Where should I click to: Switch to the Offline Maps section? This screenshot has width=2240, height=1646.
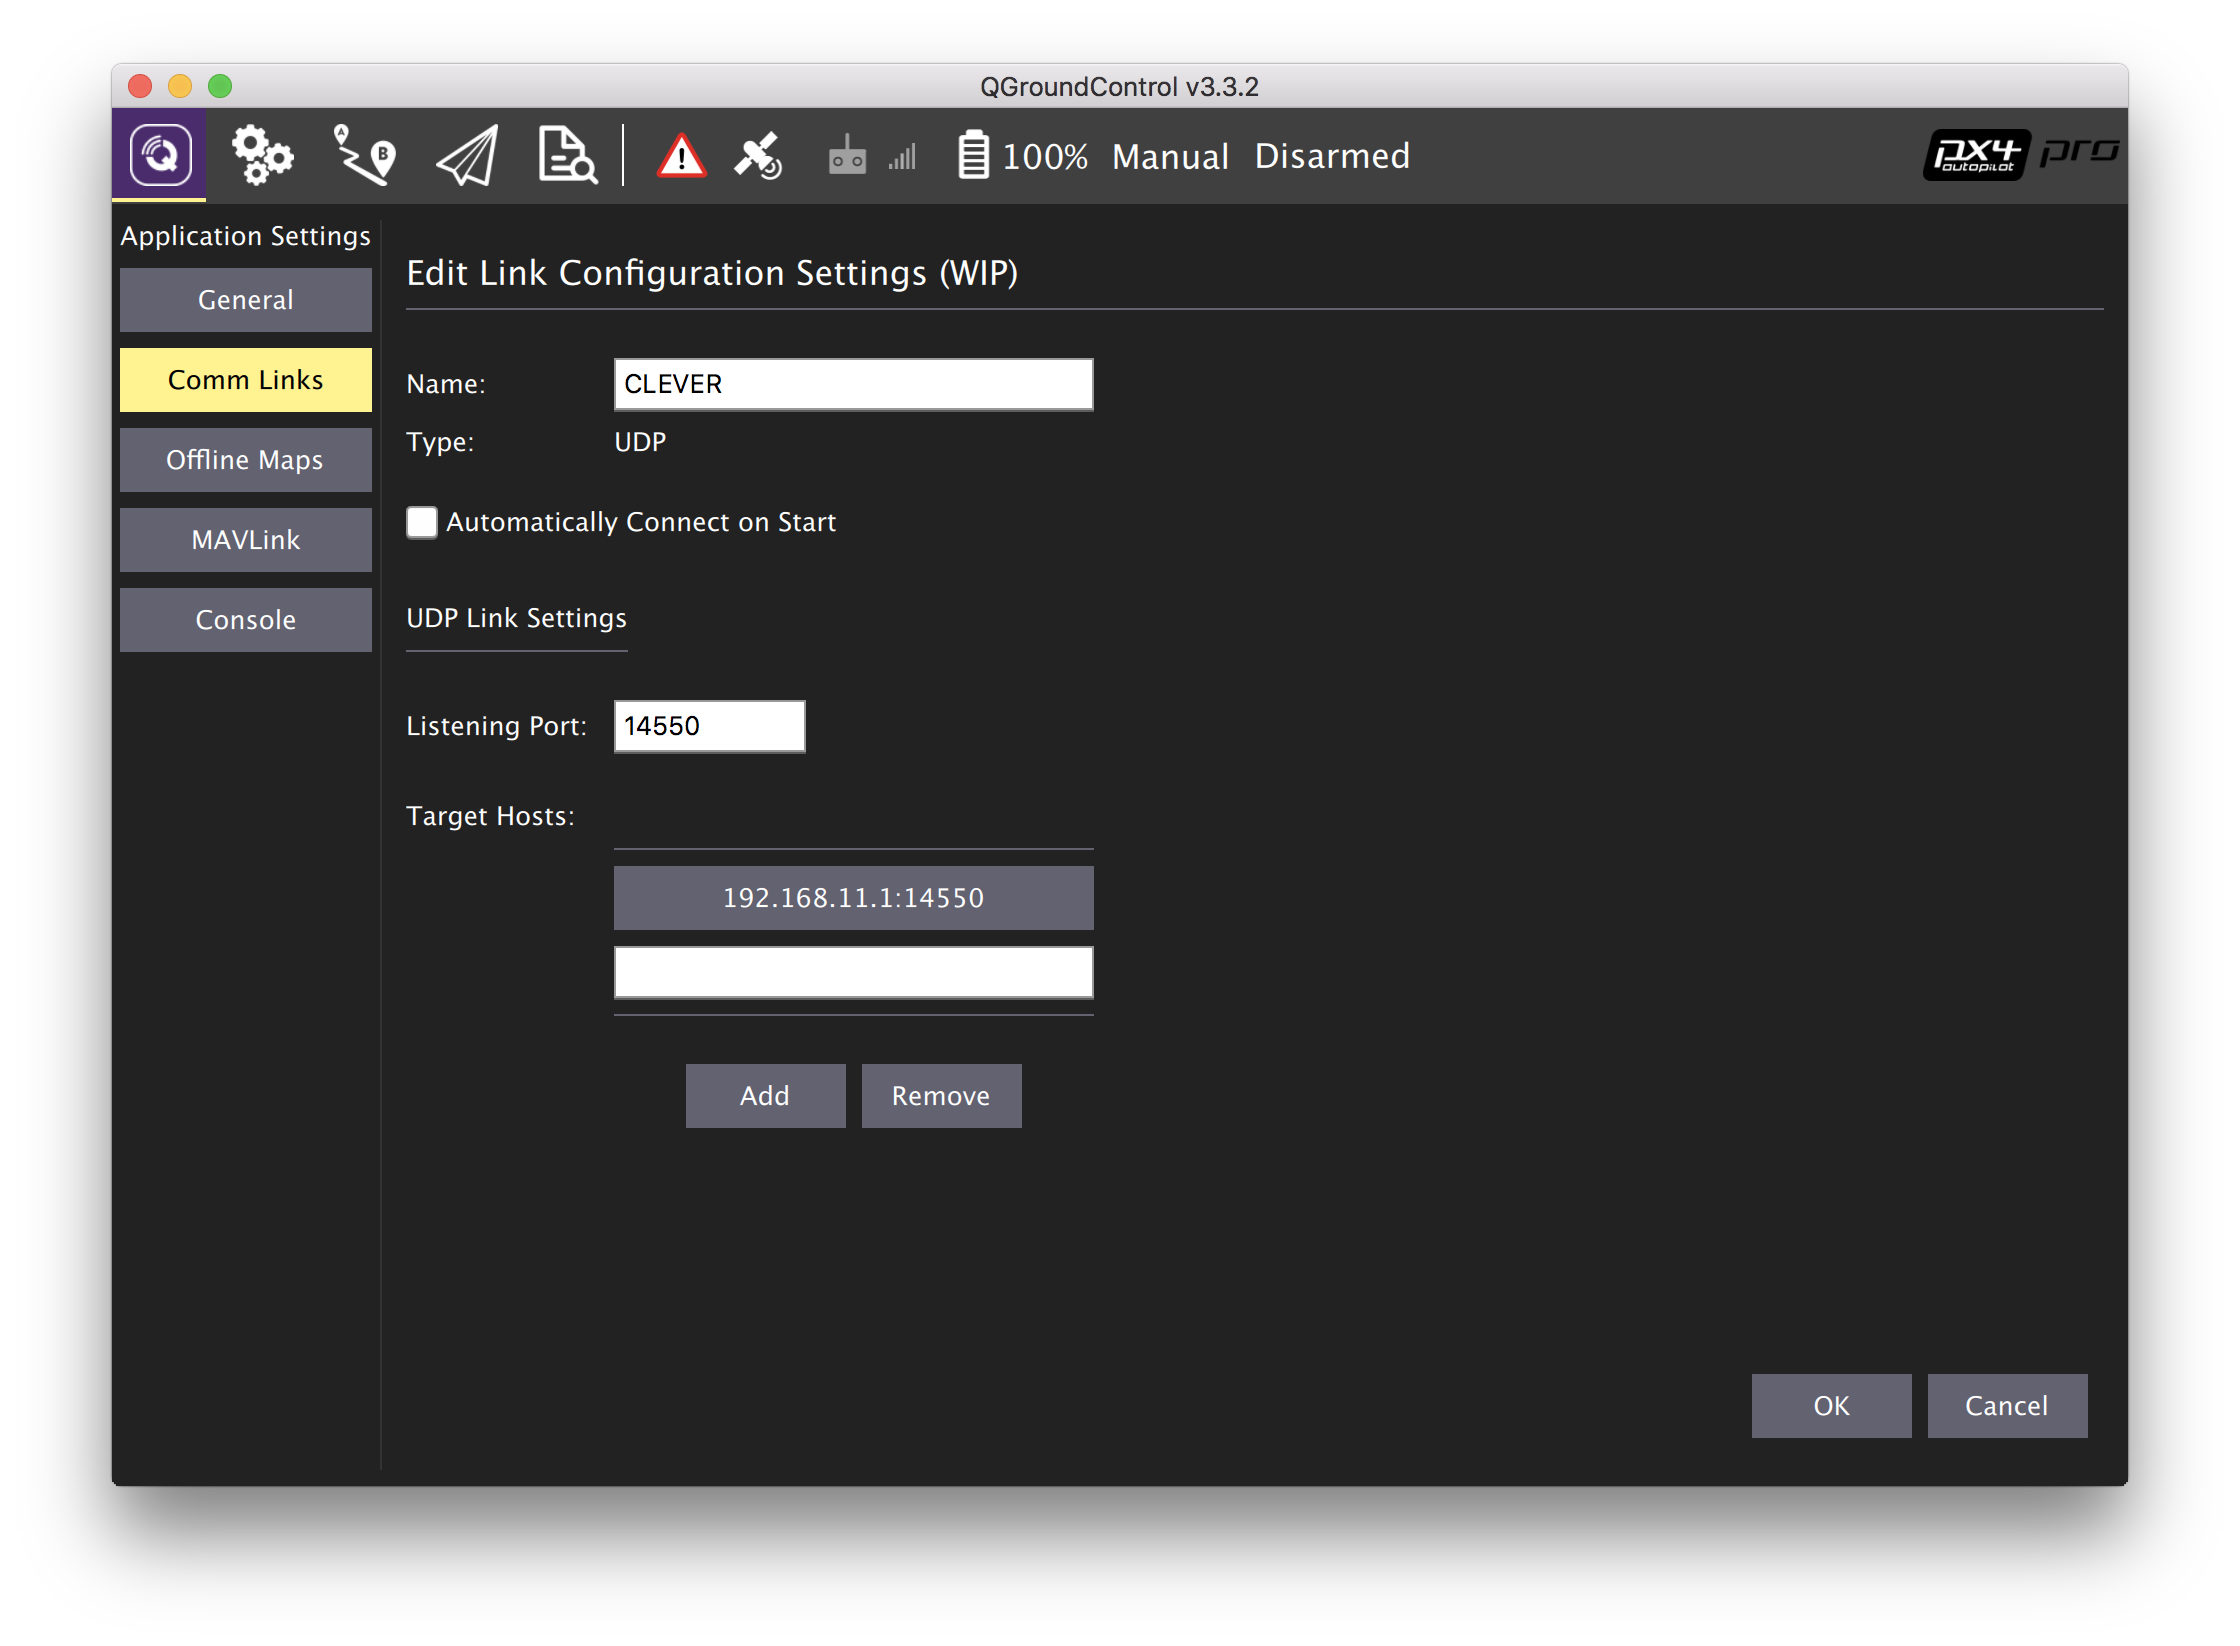coord(245,459)
